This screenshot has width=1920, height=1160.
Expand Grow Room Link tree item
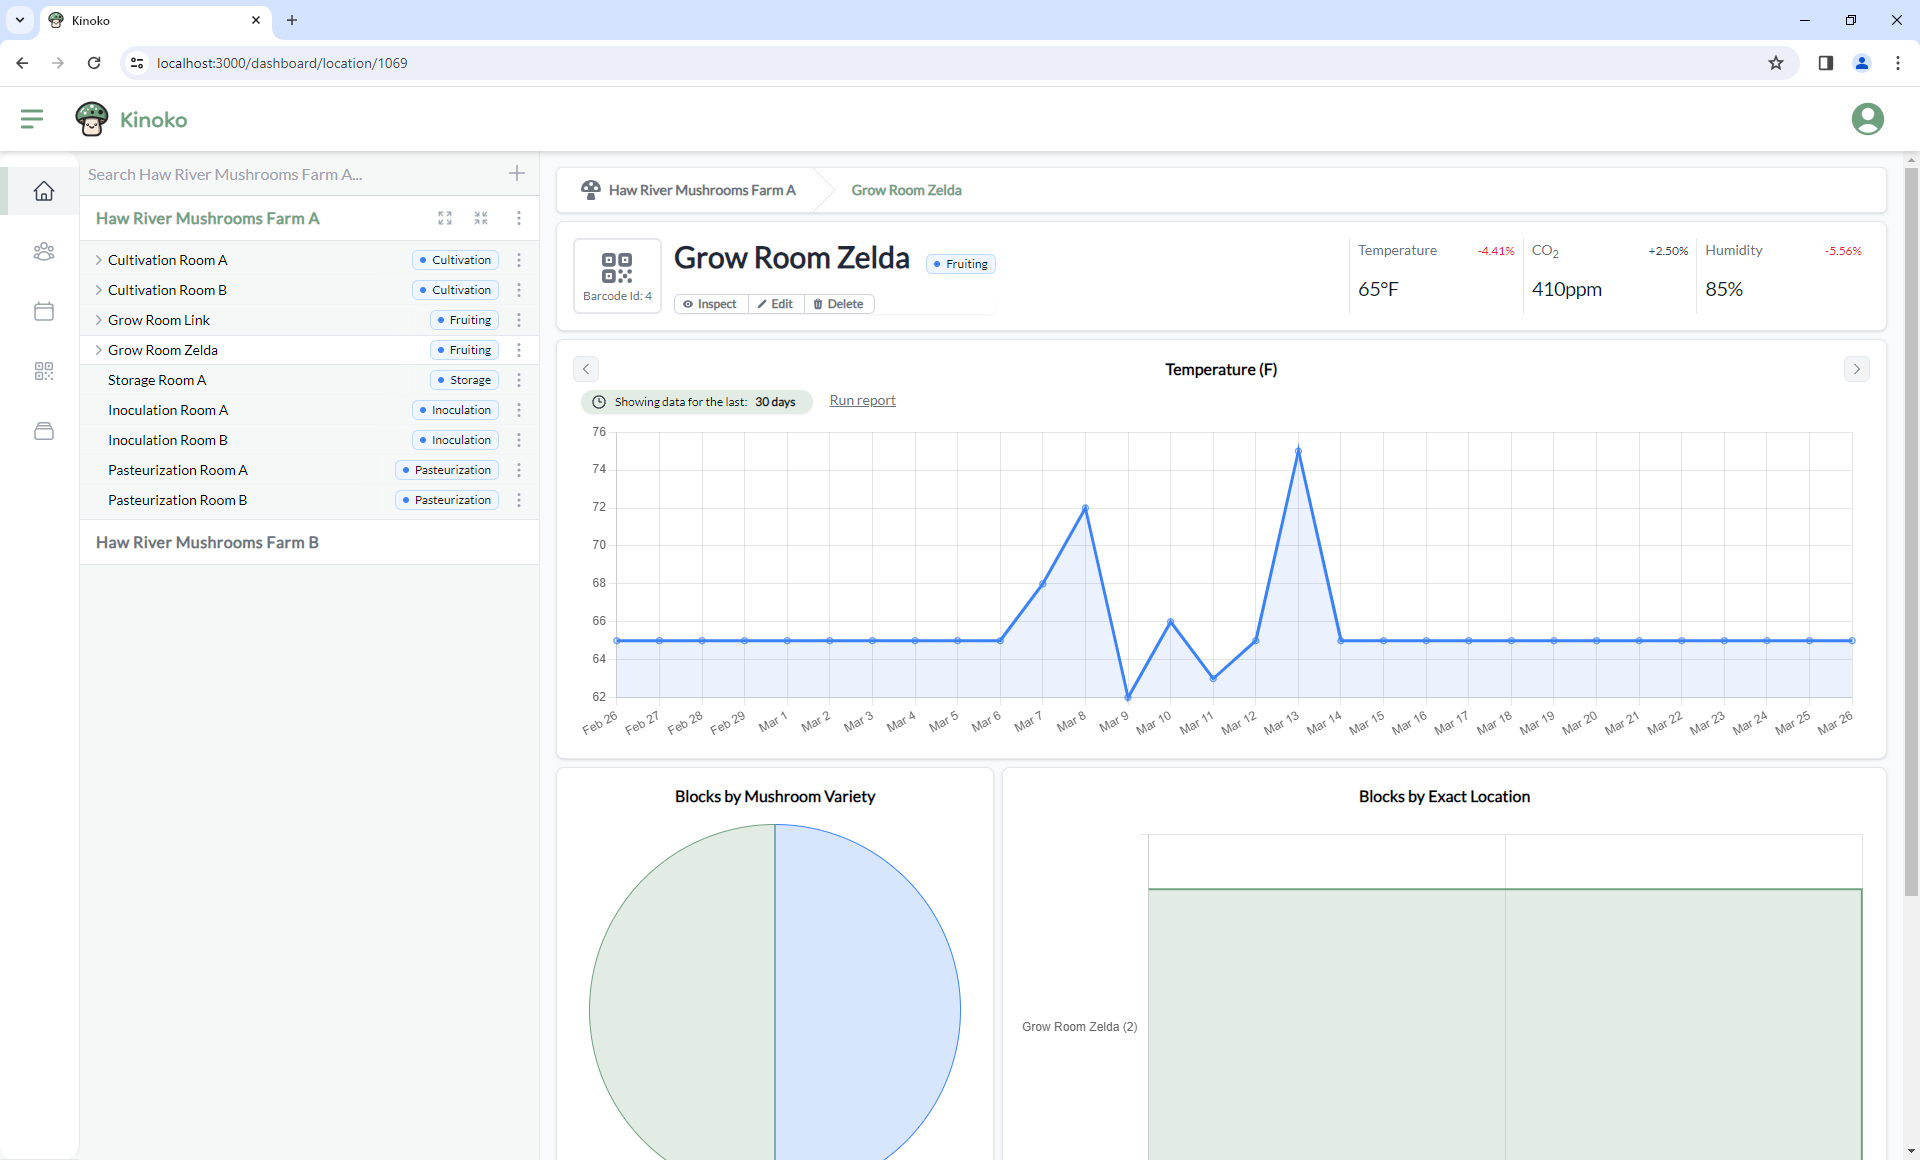98,320
